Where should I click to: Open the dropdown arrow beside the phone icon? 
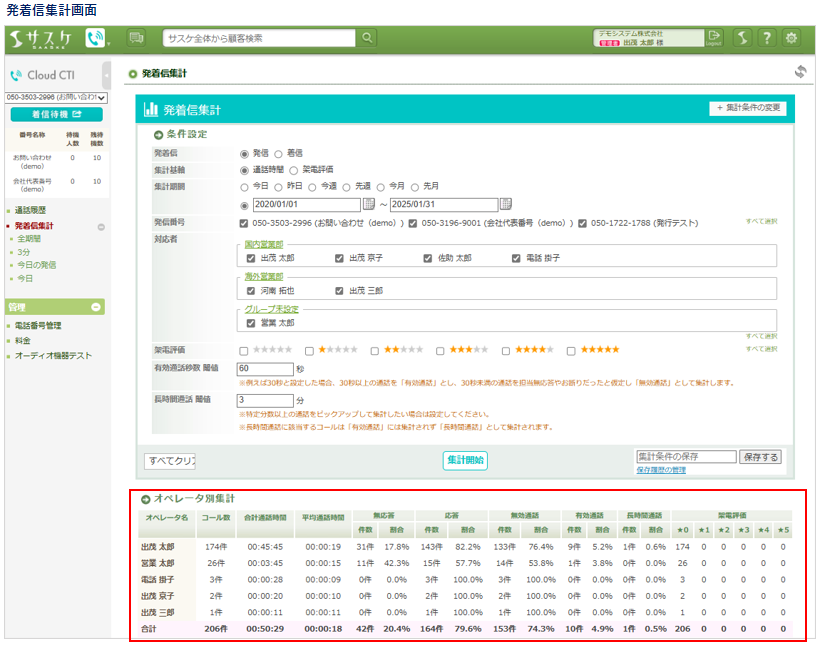pyautogui.click(x=109, y=44)
